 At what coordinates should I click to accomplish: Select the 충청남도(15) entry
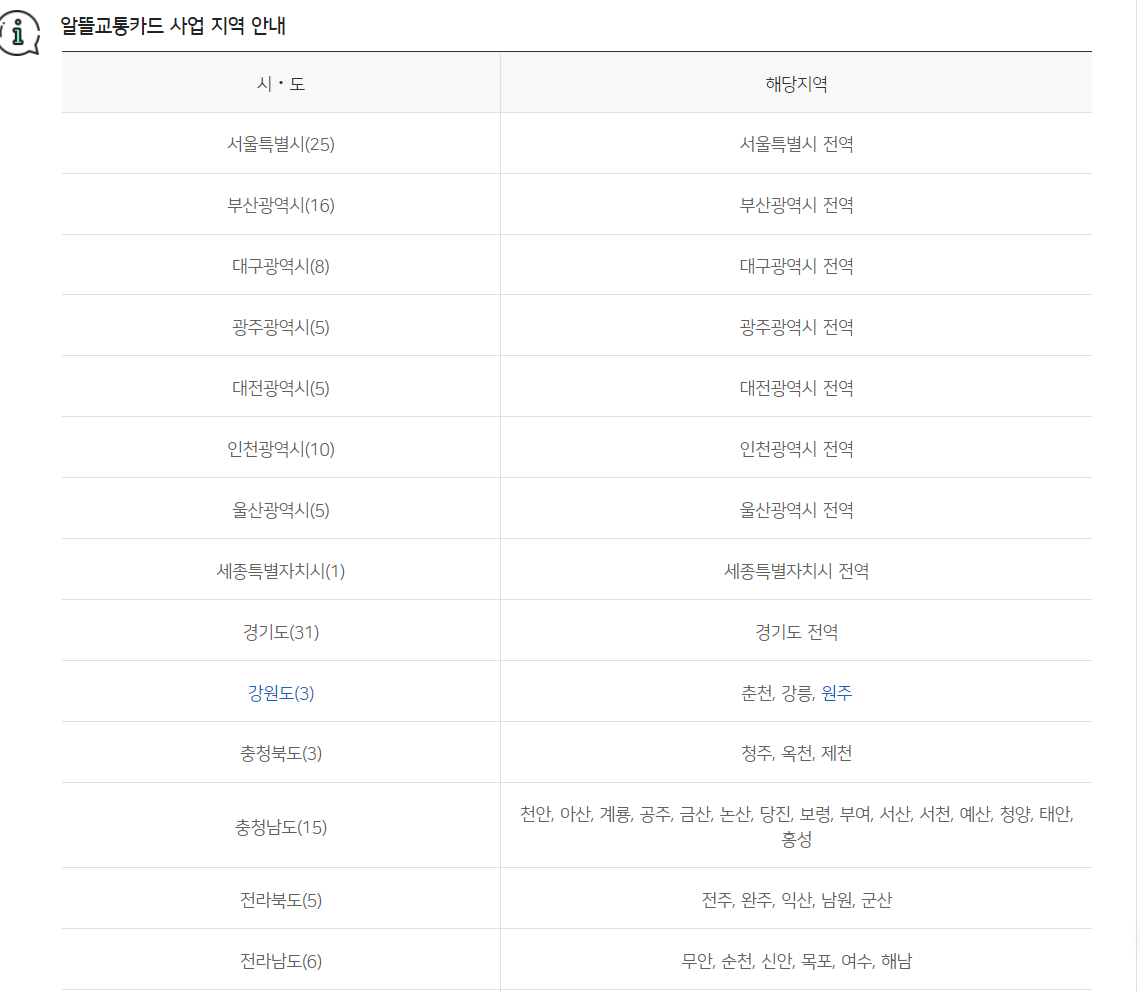[282, 827]
